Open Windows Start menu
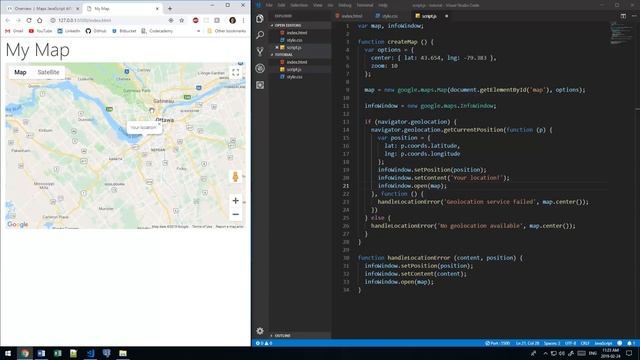Image resolution: width=640 pixels, height=360 pixels. [x=8, y=353]
